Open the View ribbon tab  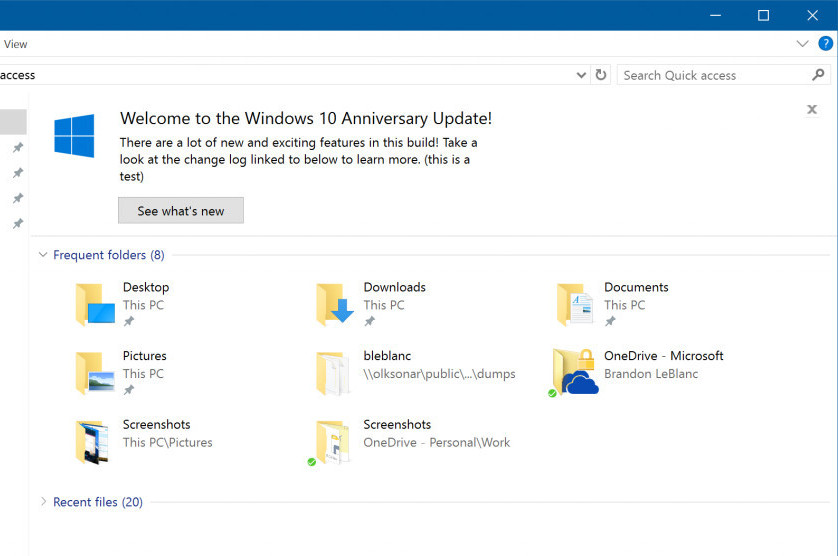point(15,44)
